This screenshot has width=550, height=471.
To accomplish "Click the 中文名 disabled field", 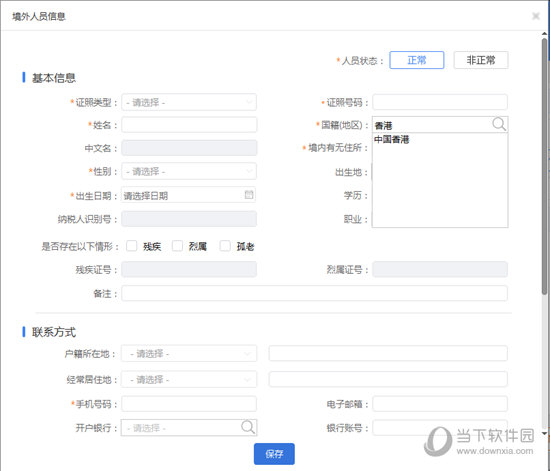I will 189,148.
